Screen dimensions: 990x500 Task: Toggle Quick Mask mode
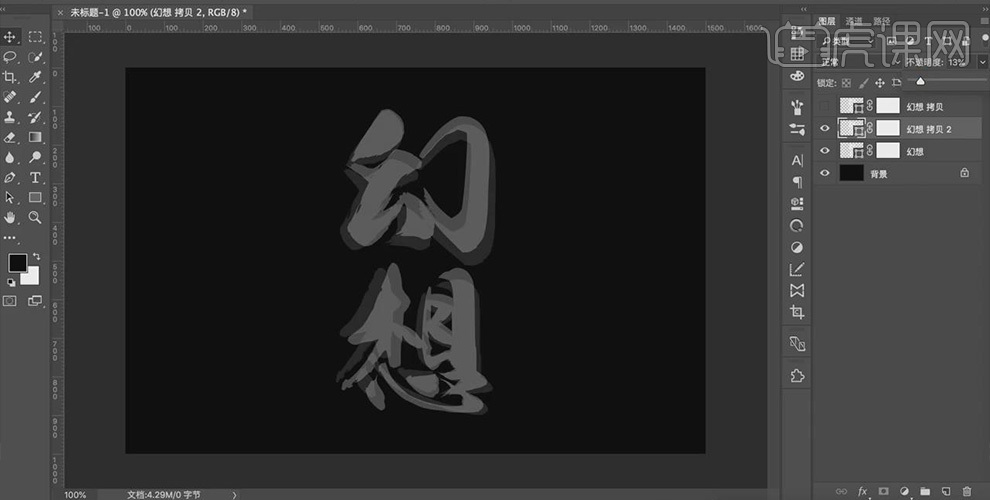9,301
